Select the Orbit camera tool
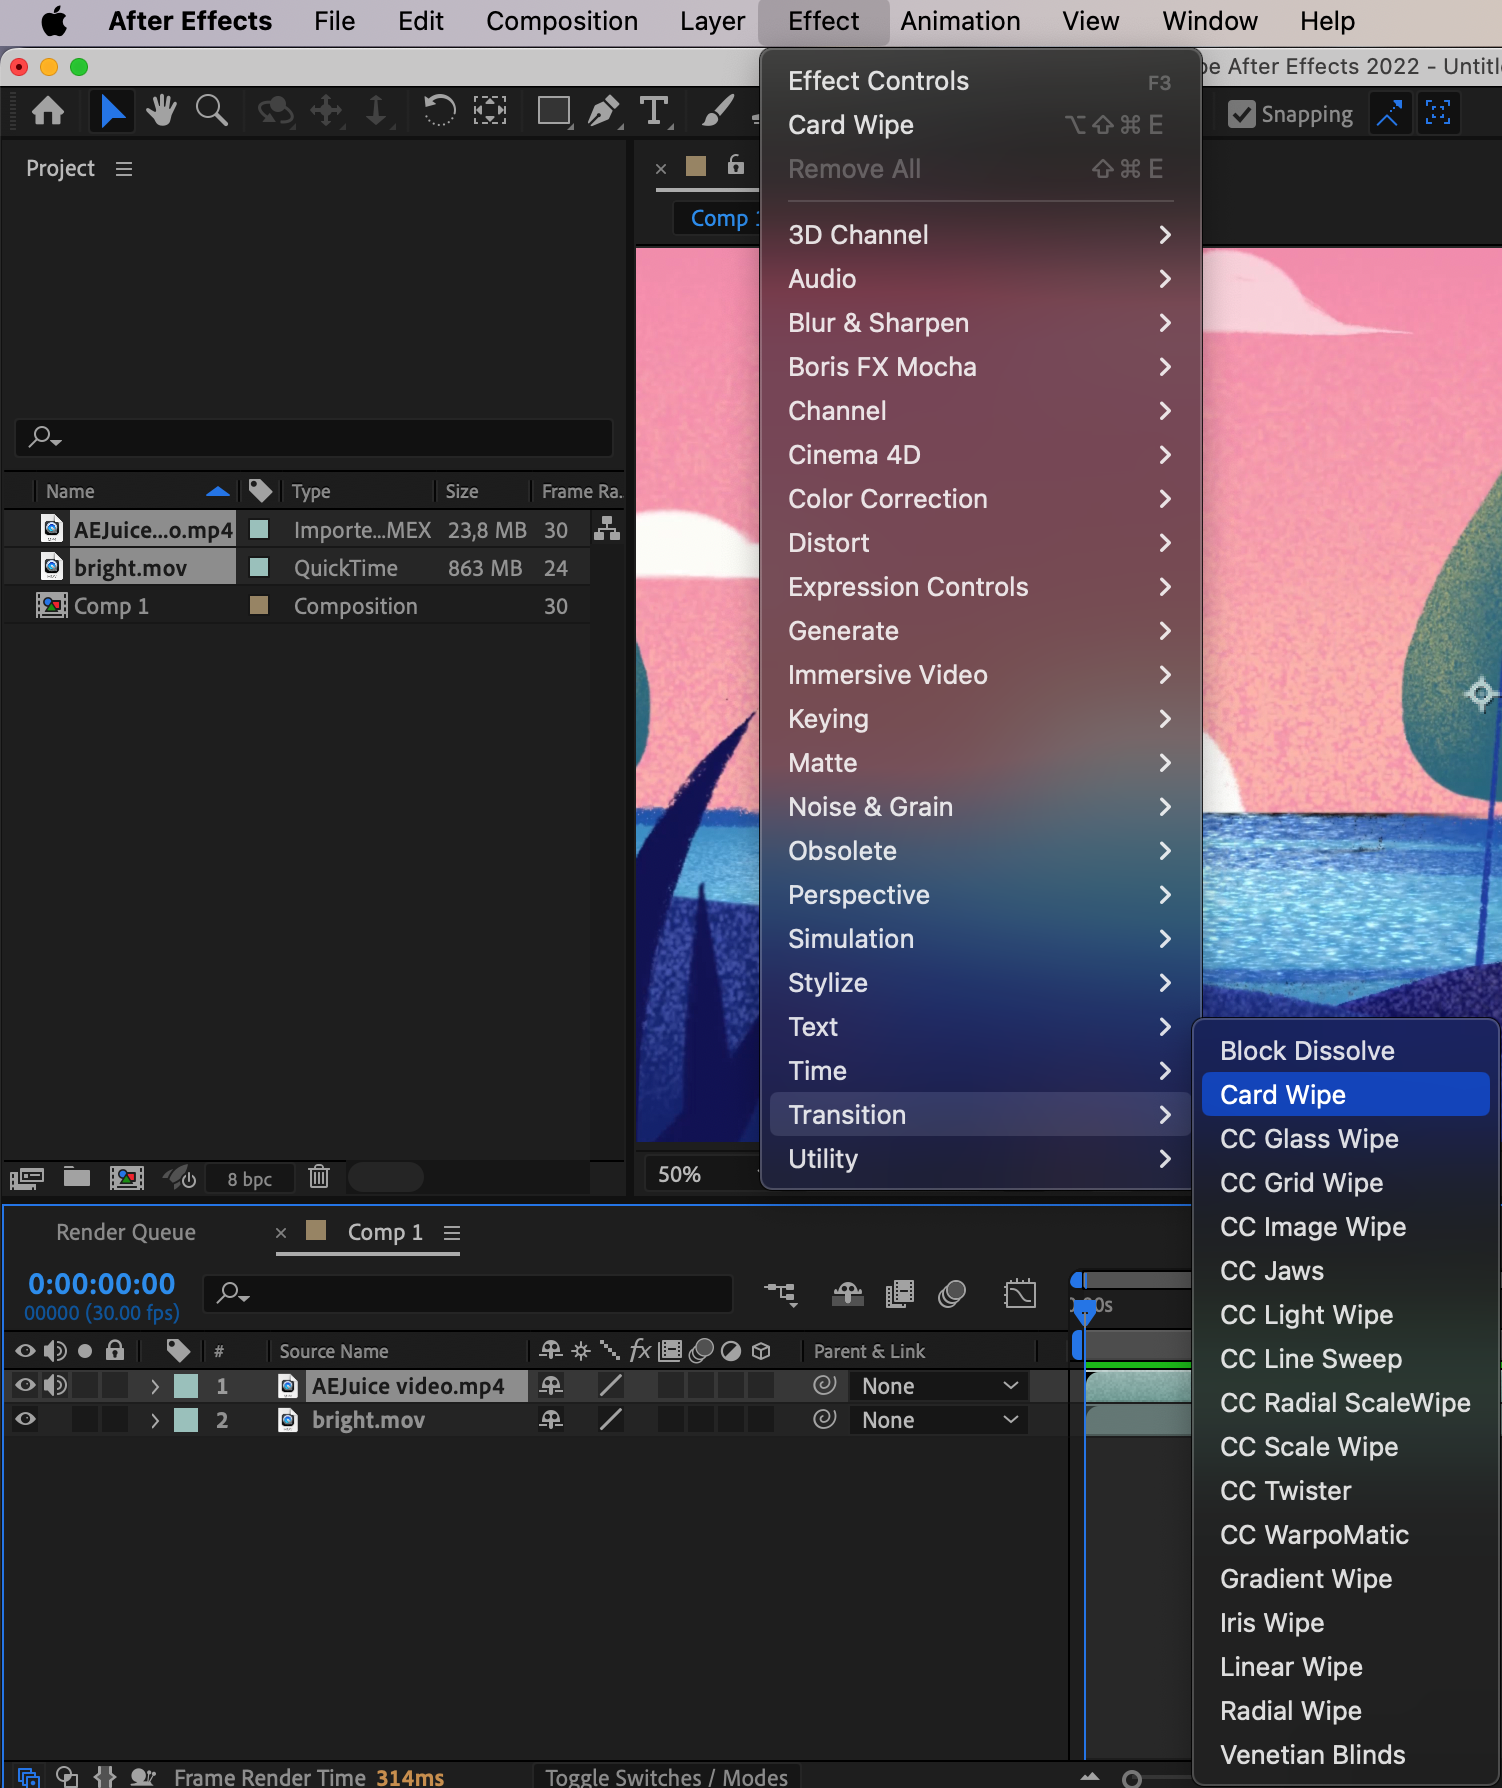The width and height of the screenshot is (1502, 1788). [275, 111]
